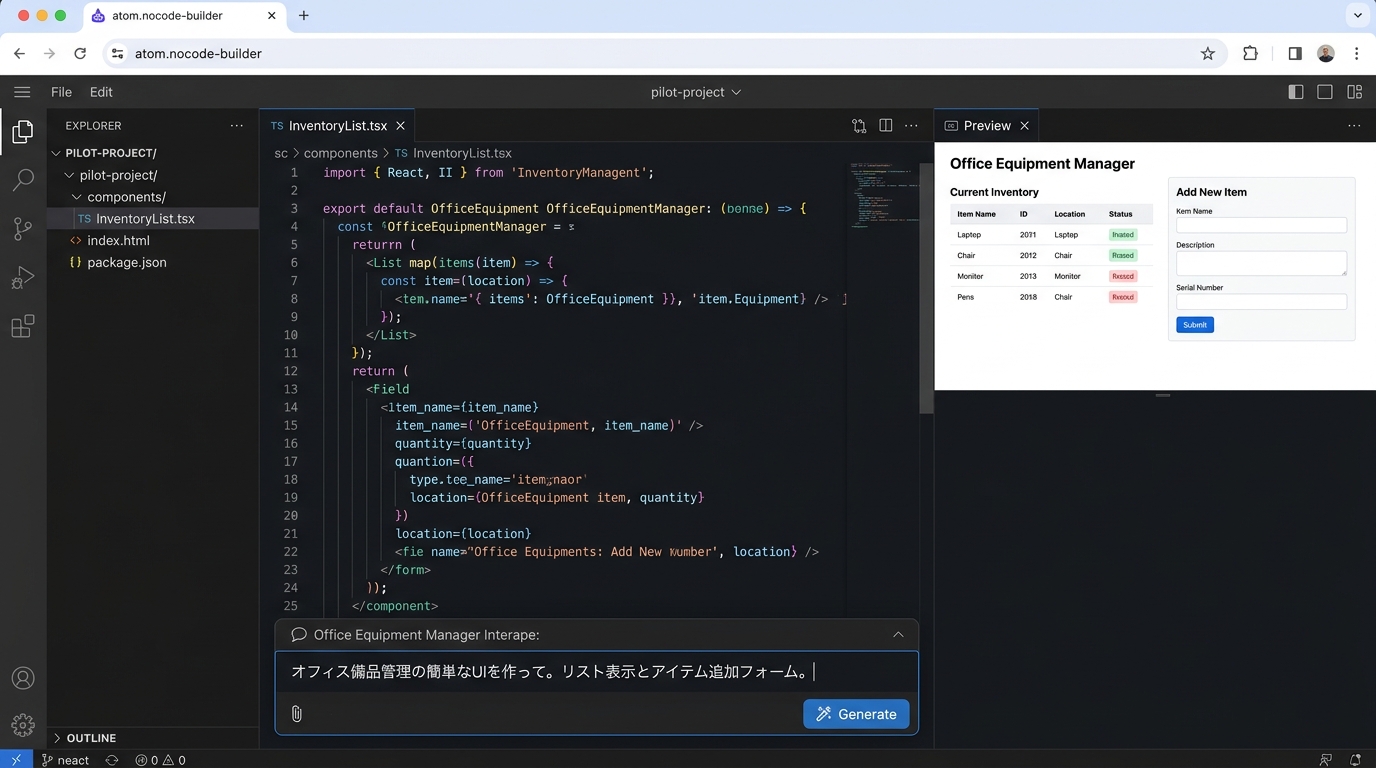1376x768 pixels.
Task: Click the split editor icon
Action: coord(885,126)
